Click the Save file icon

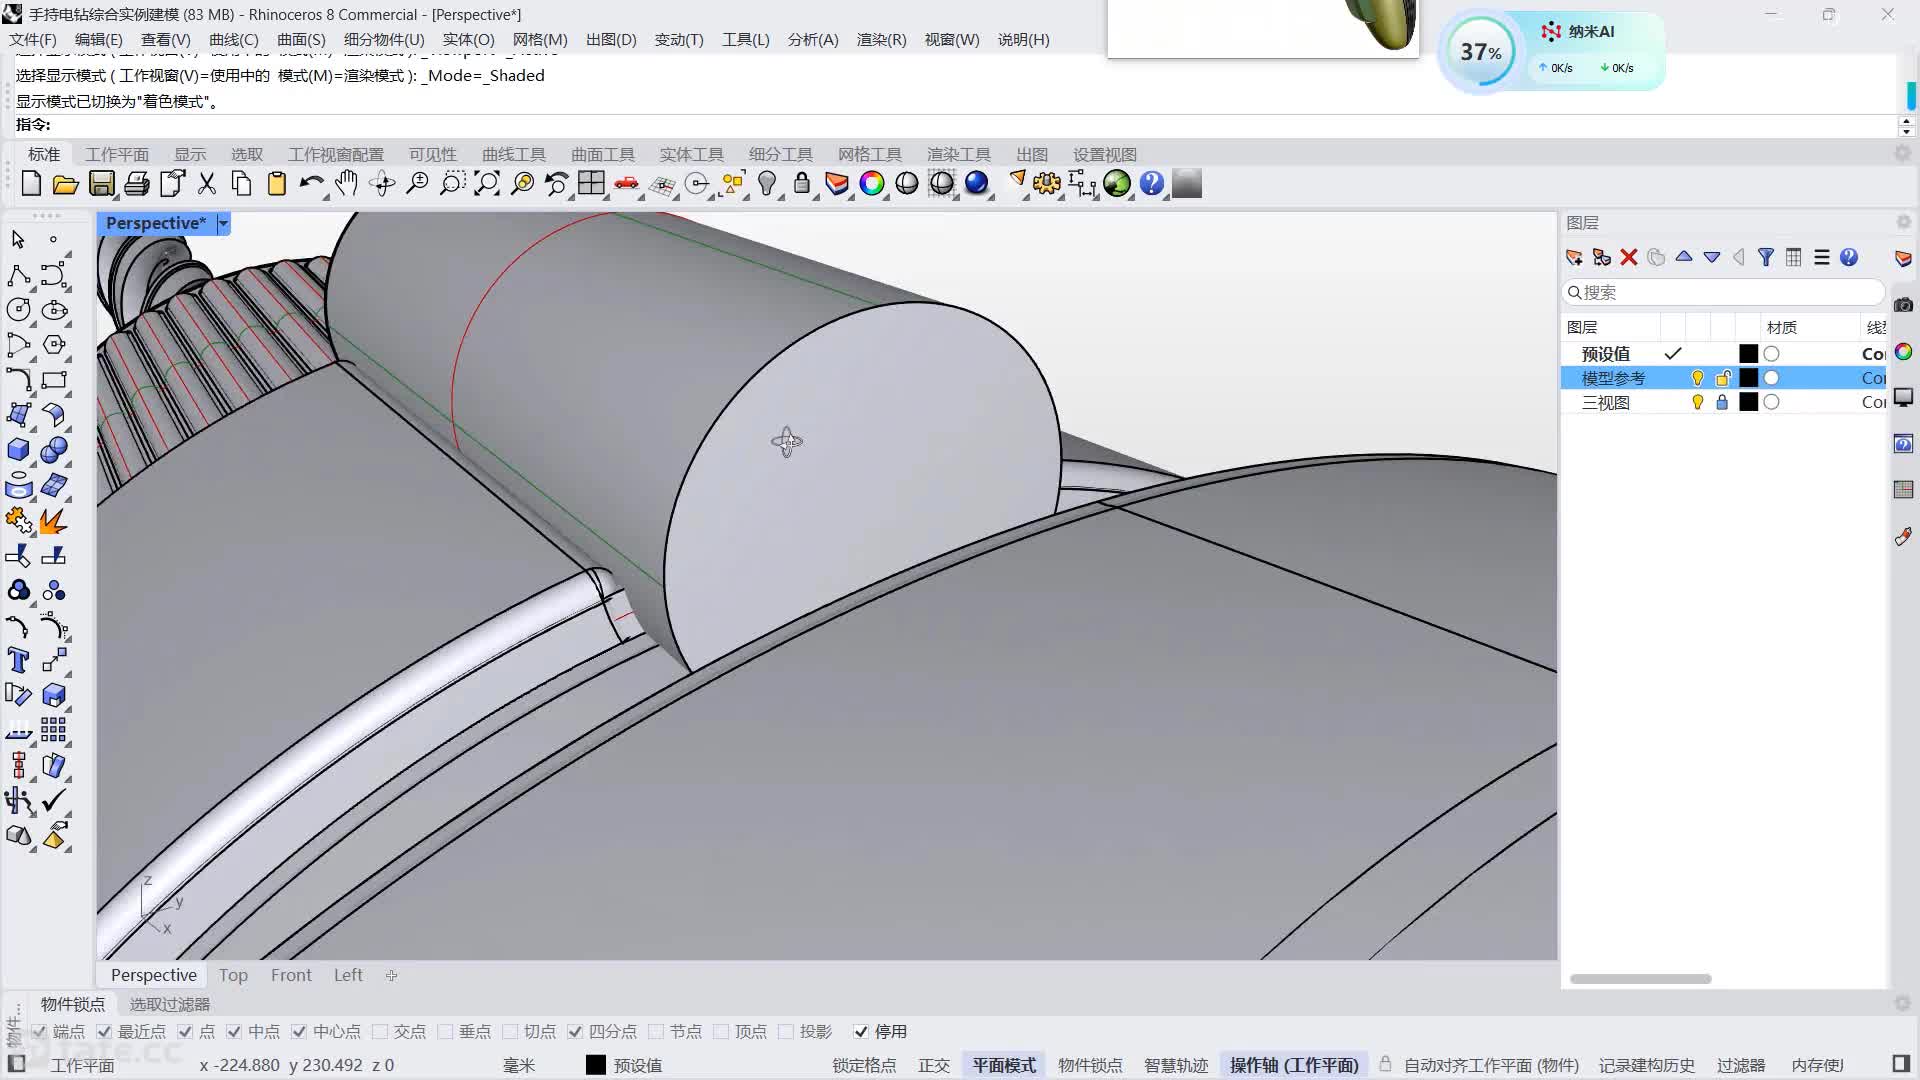pos(101,184)
